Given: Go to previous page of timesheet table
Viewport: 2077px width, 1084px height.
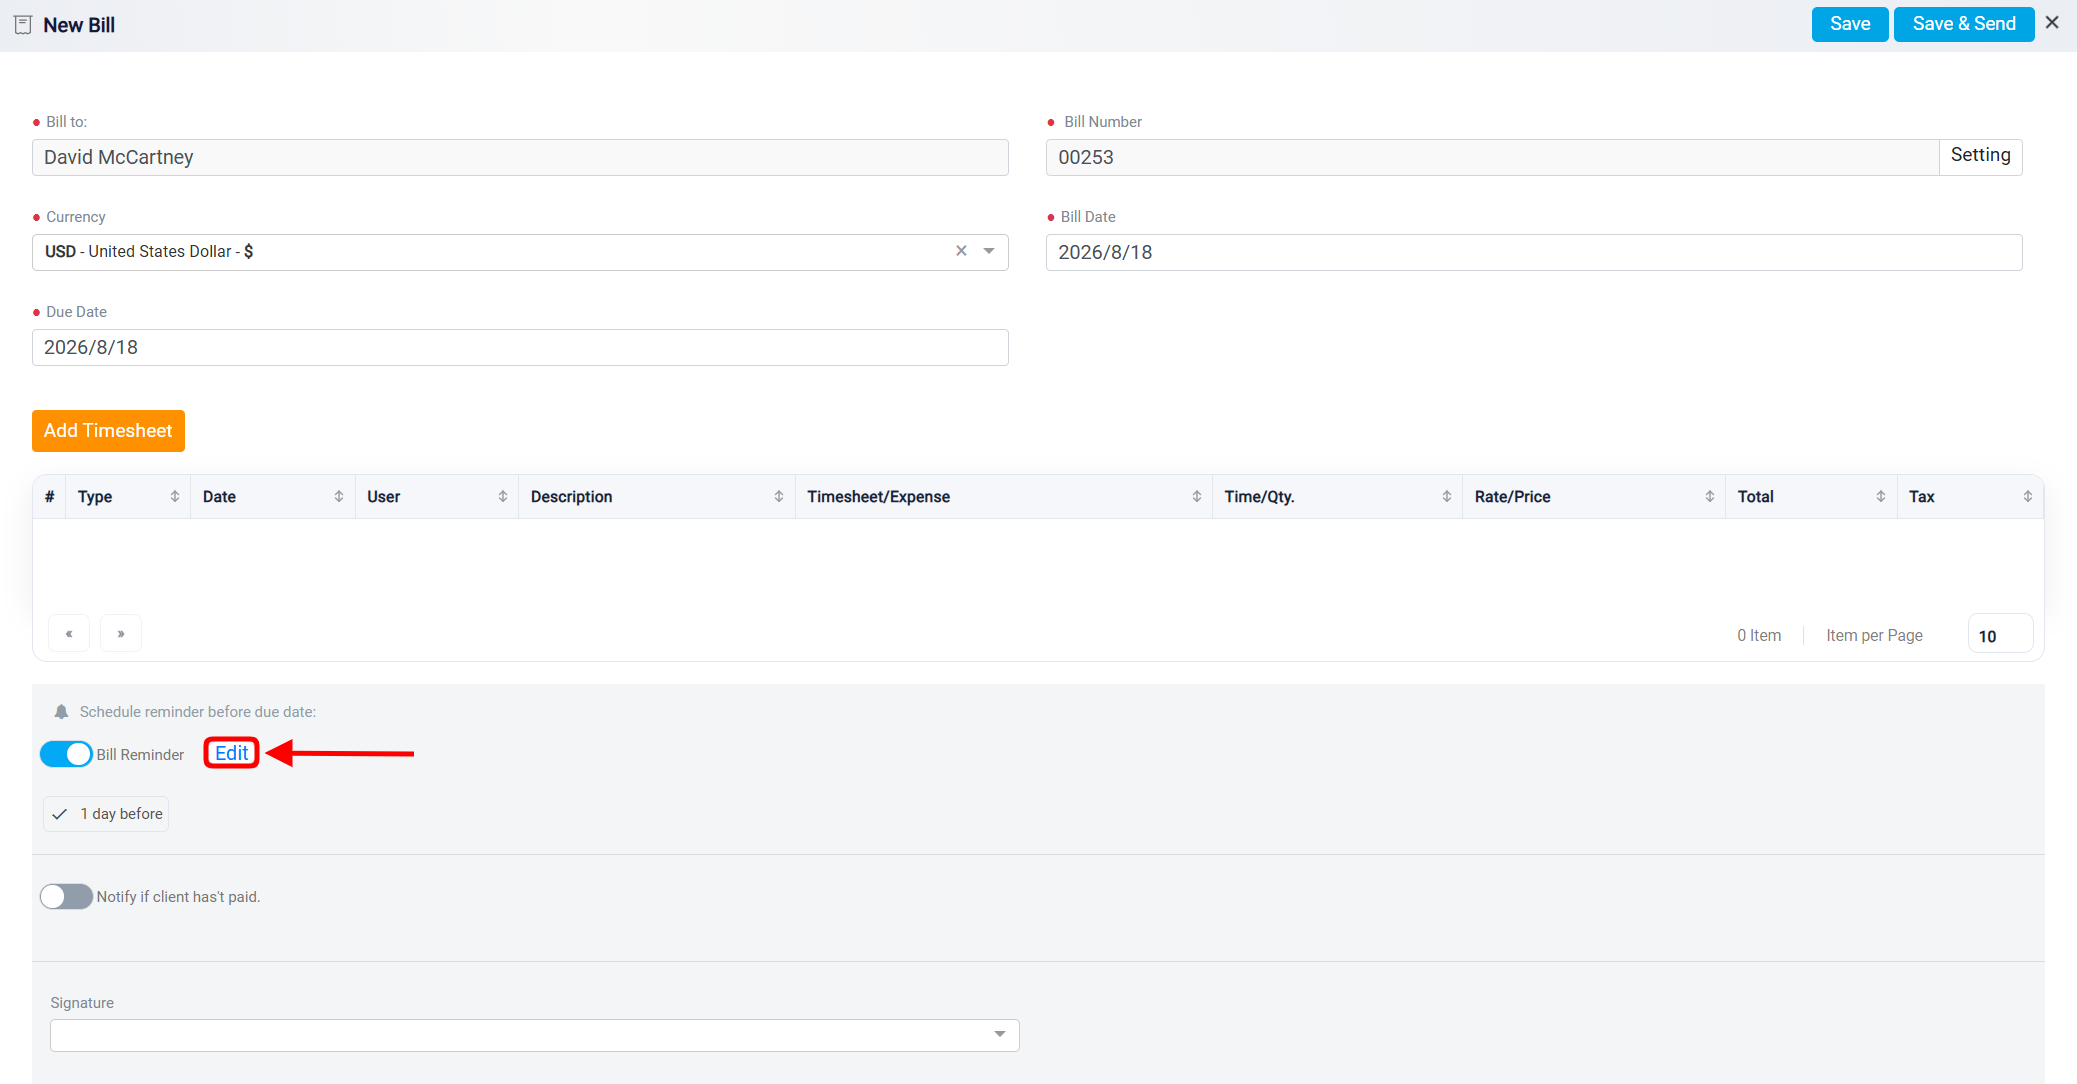Looking at the screenshot, I should [x=69, y=634].
